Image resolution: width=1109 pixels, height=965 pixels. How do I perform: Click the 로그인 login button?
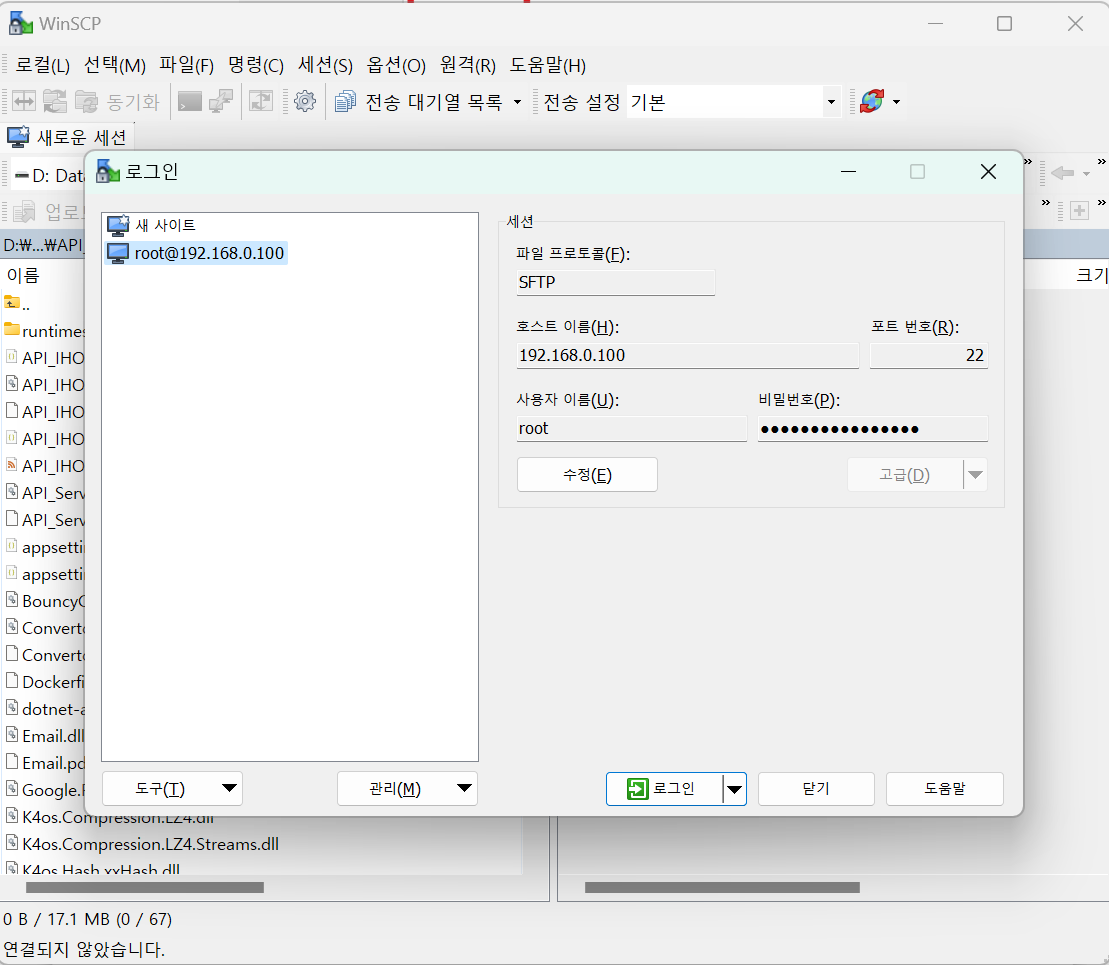[664, 788]
